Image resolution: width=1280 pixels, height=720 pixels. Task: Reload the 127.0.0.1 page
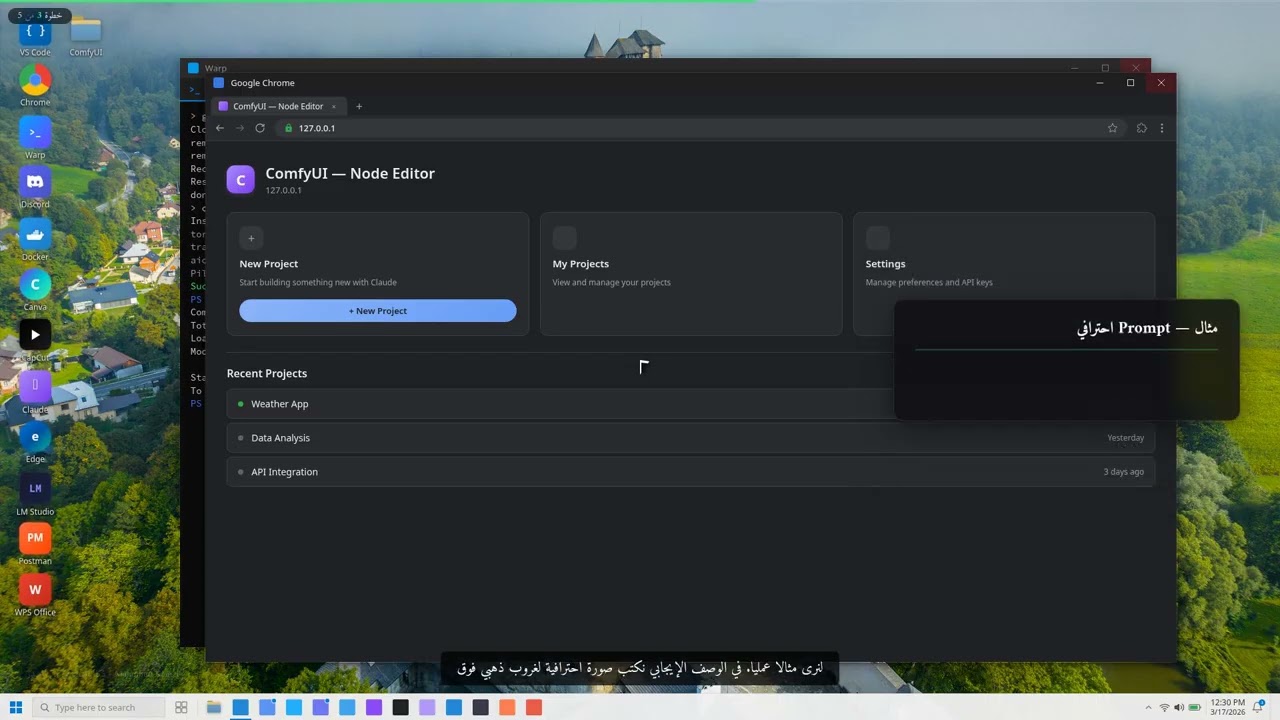(260, 128)
